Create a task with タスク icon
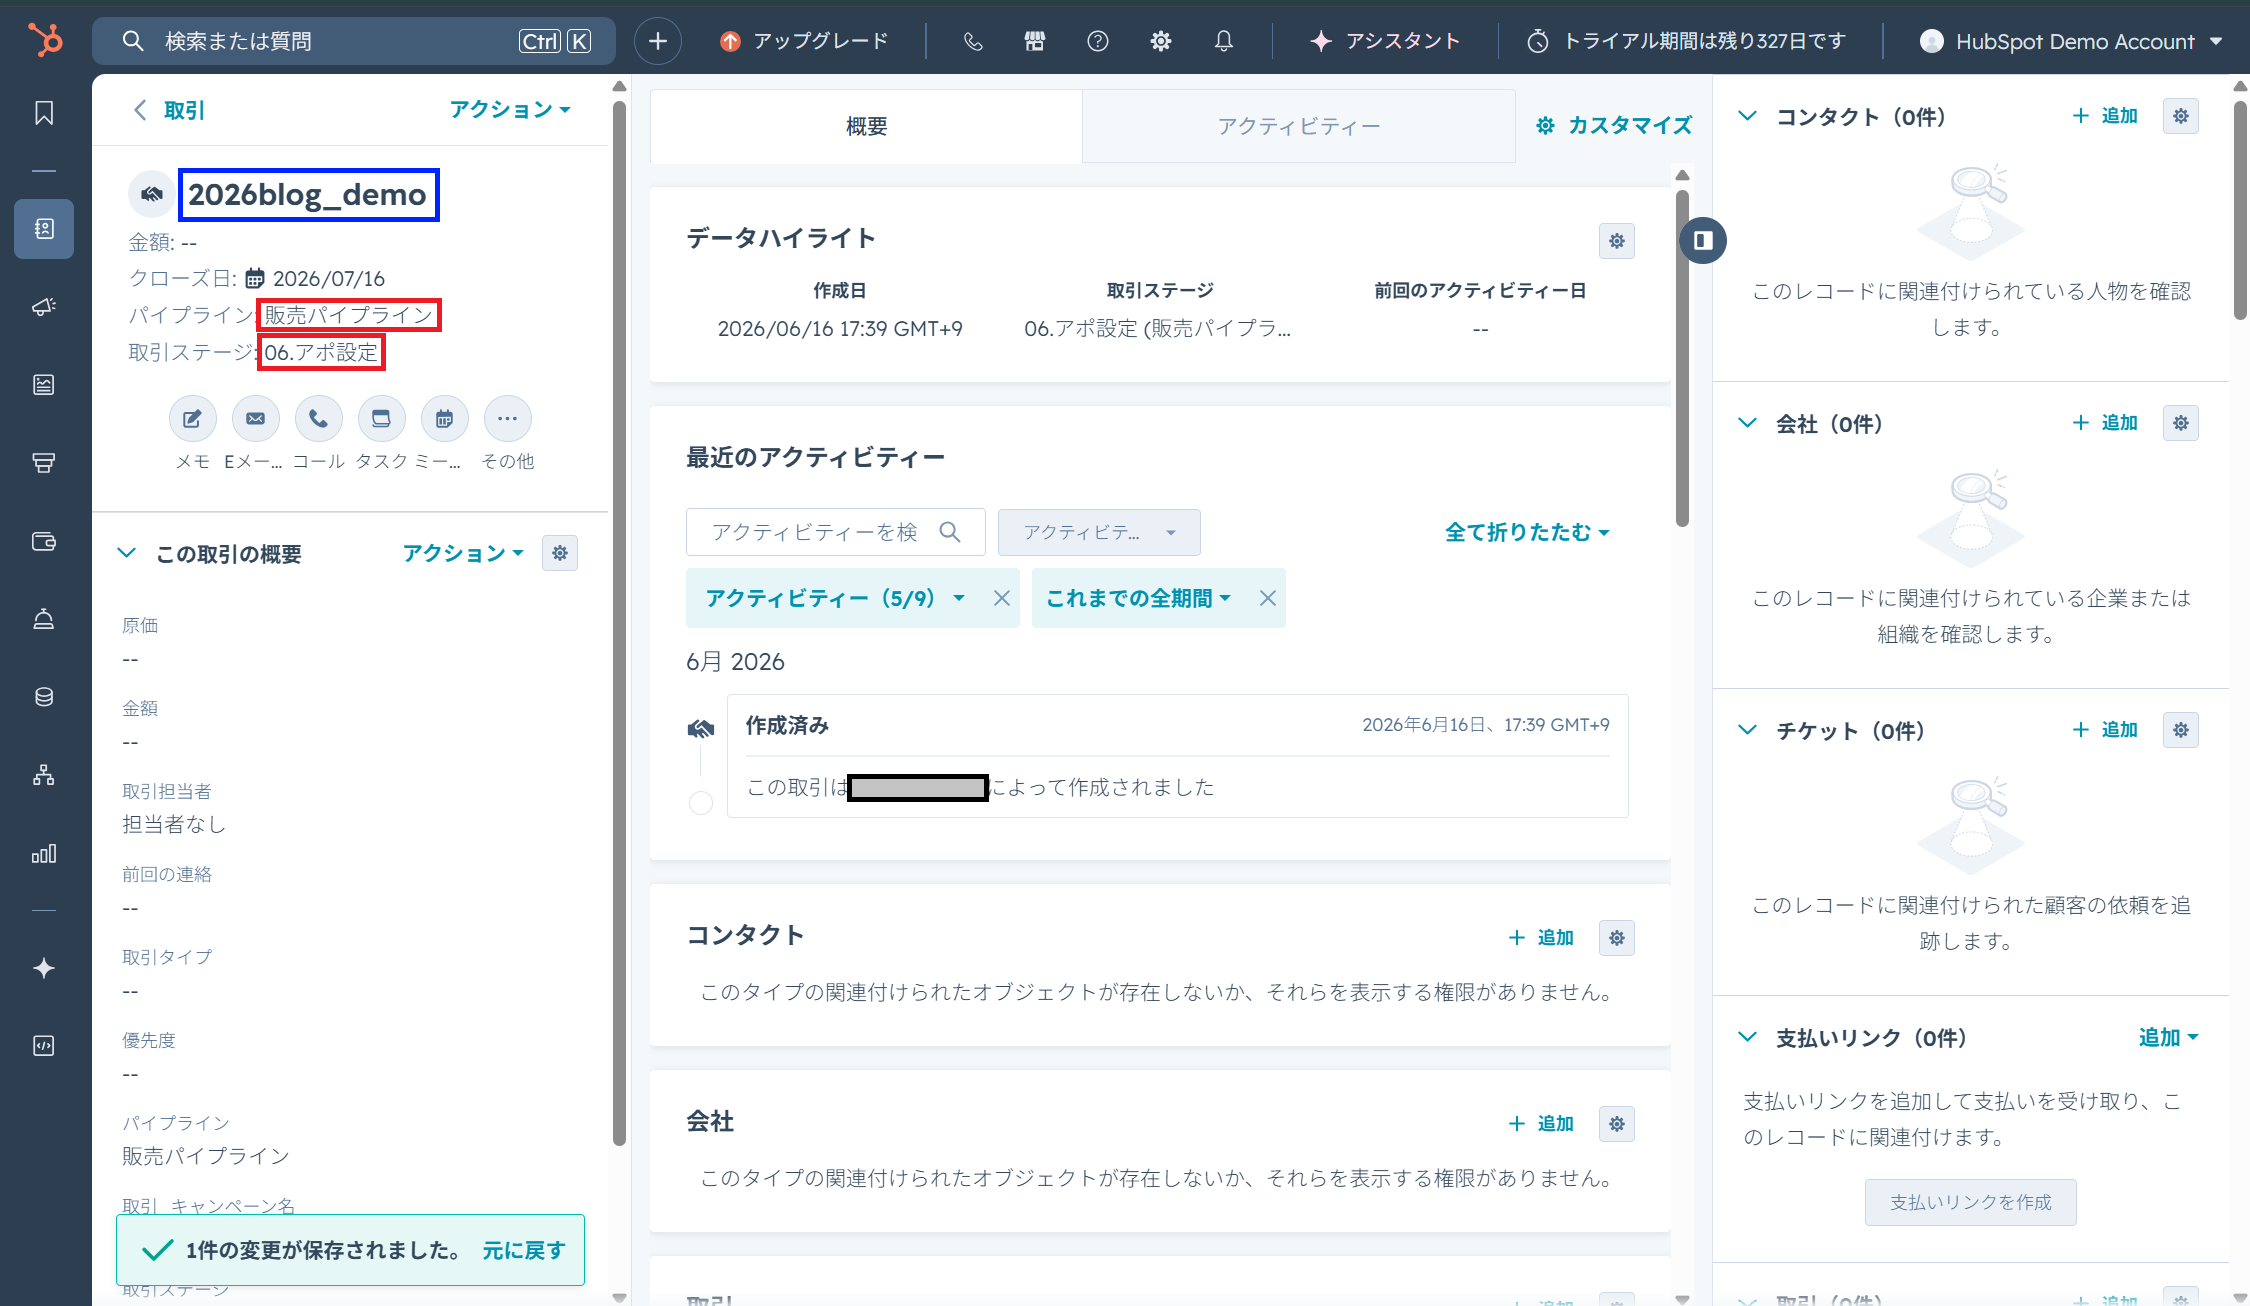 381,419
